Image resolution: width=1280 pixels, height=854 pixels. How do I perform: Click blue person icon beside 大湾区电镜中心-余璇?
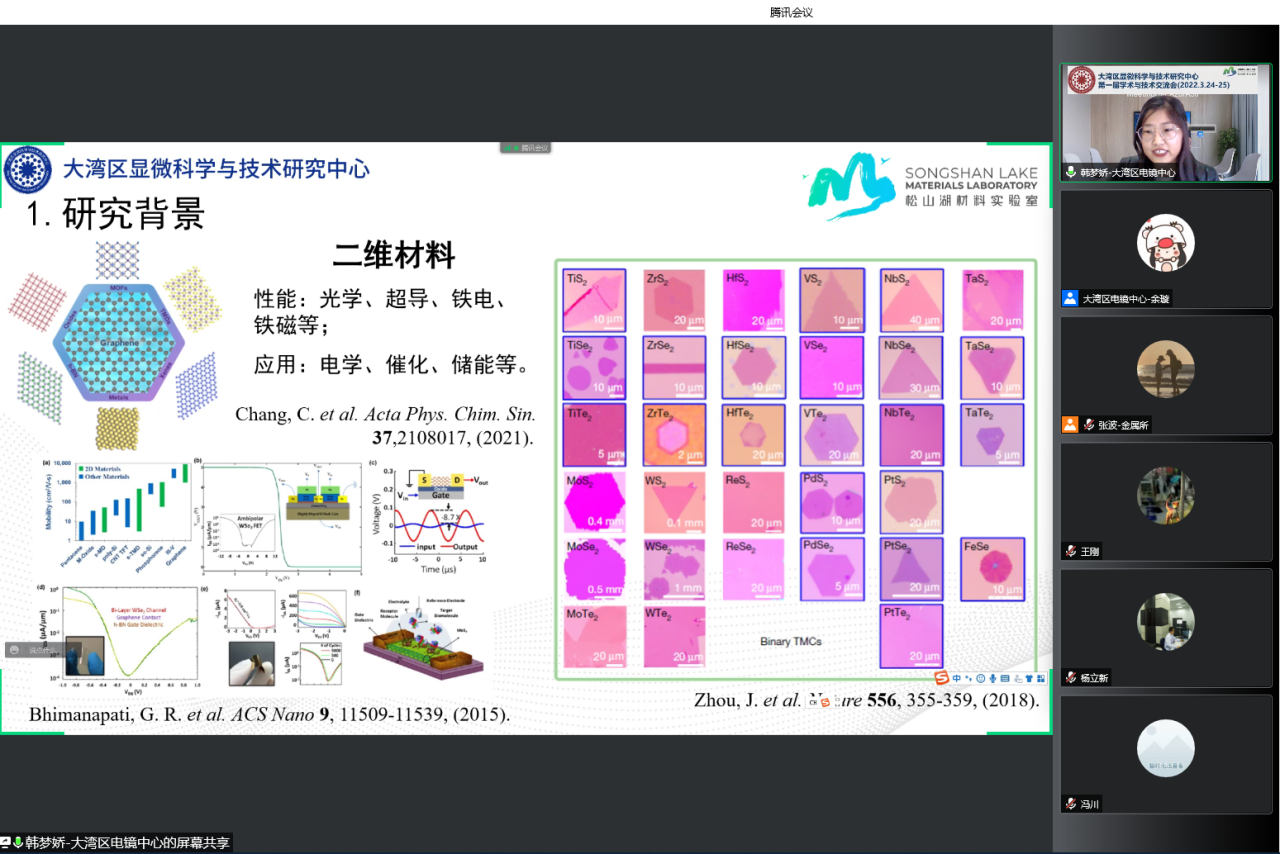pos(1070,298)
